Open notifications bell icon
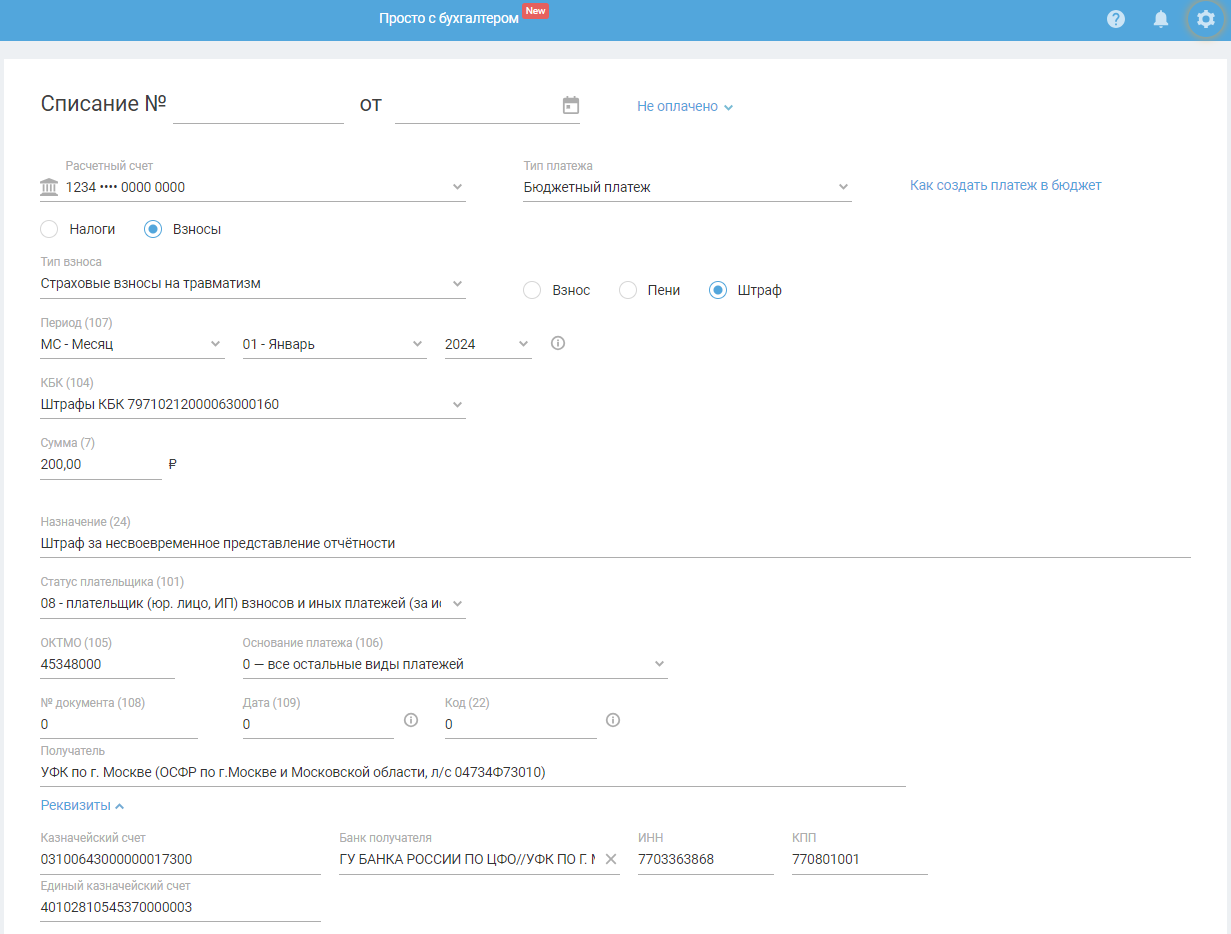 tap(1161, 19)
